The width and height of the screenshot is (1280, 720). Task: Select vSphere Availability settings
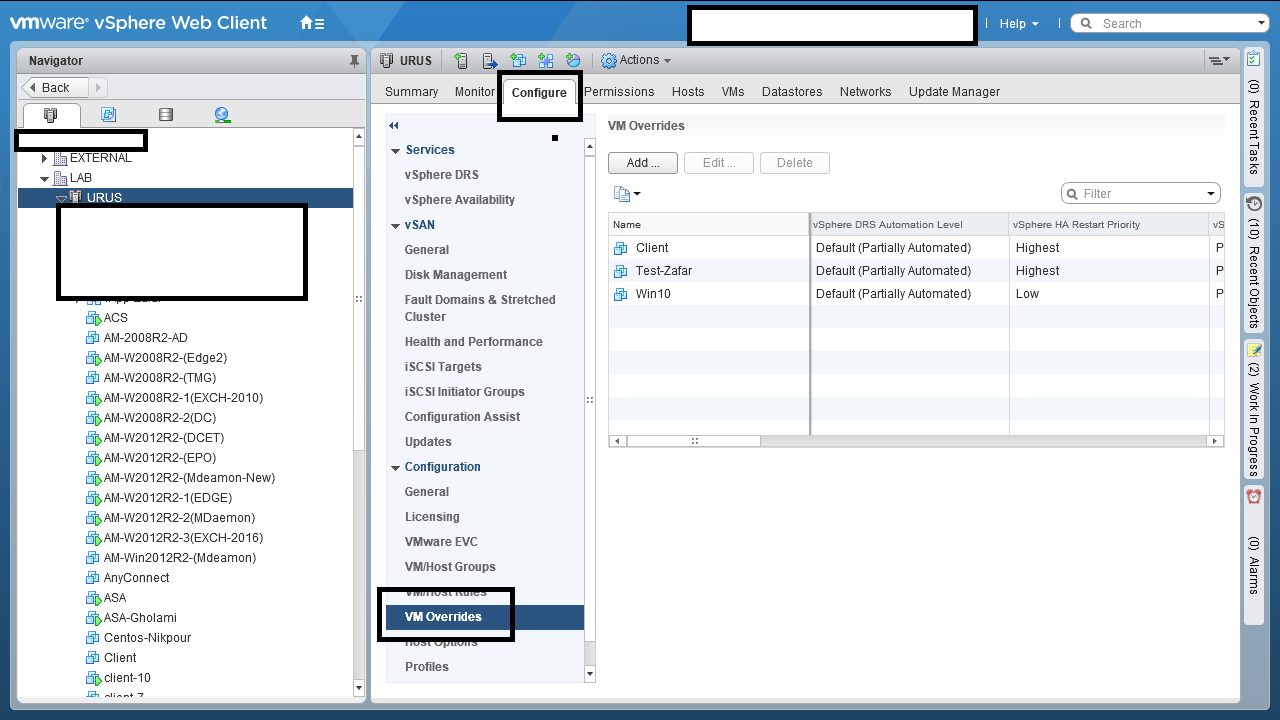coord(460,200)
